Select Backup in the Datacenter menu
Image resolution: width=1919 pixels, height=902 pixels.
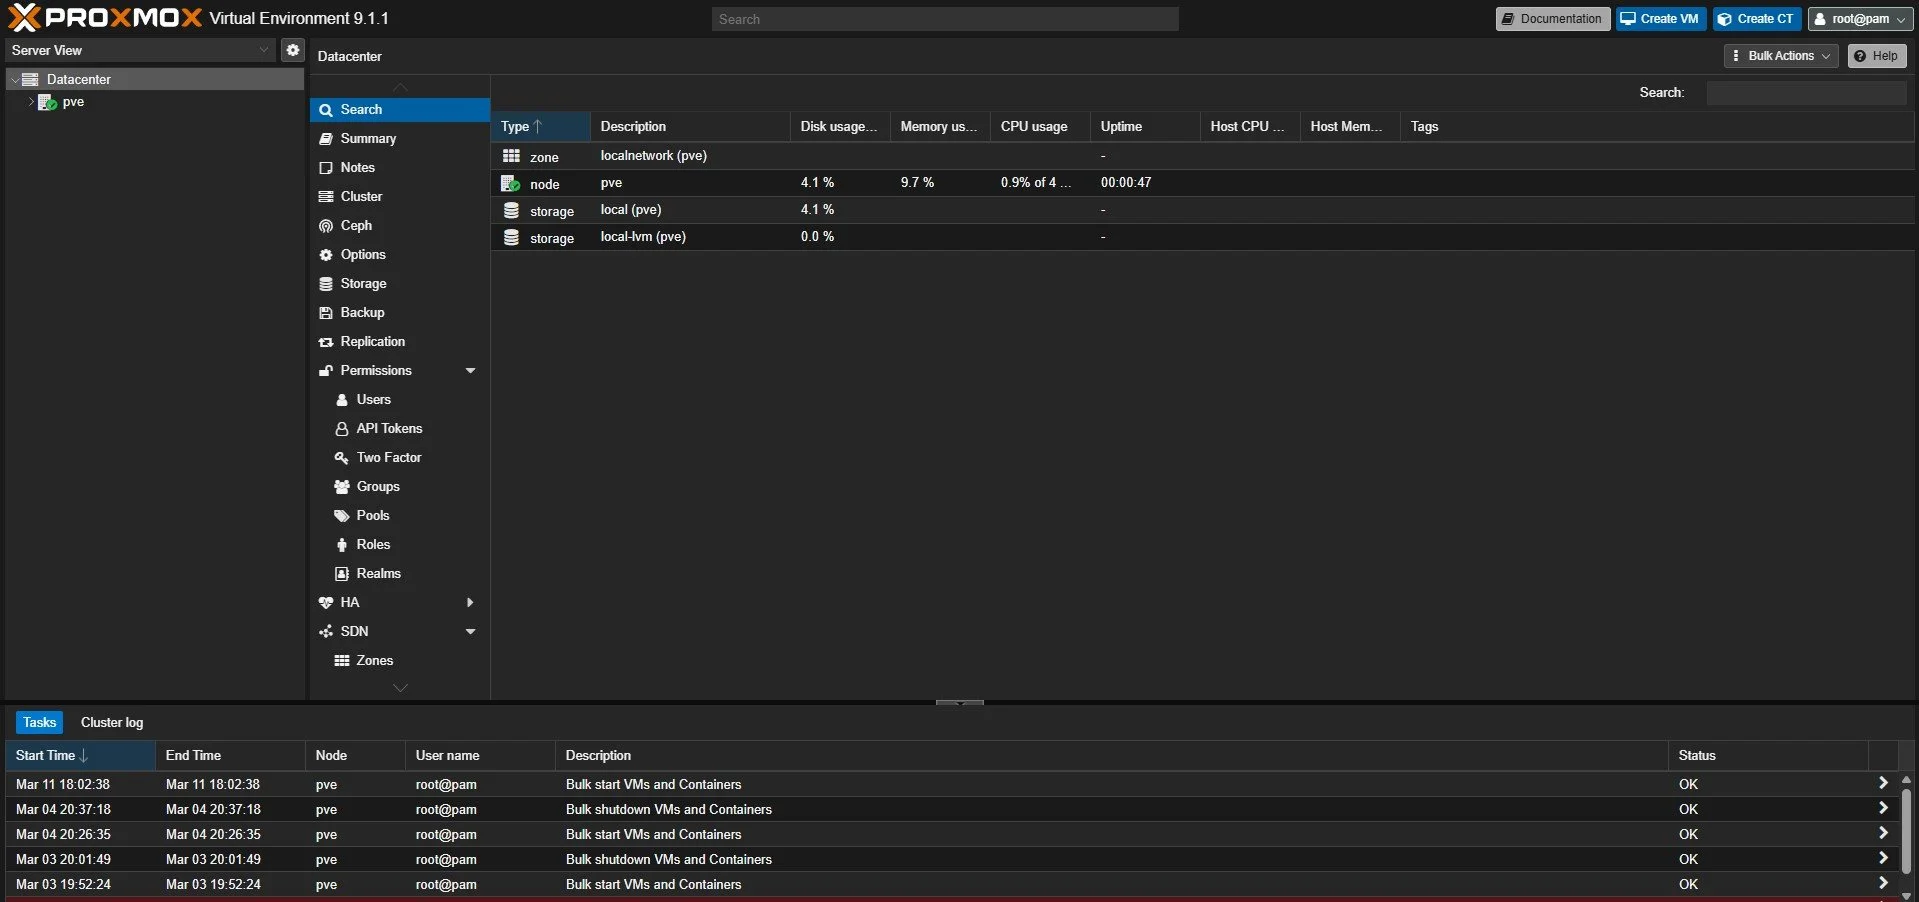pos(362,312)
